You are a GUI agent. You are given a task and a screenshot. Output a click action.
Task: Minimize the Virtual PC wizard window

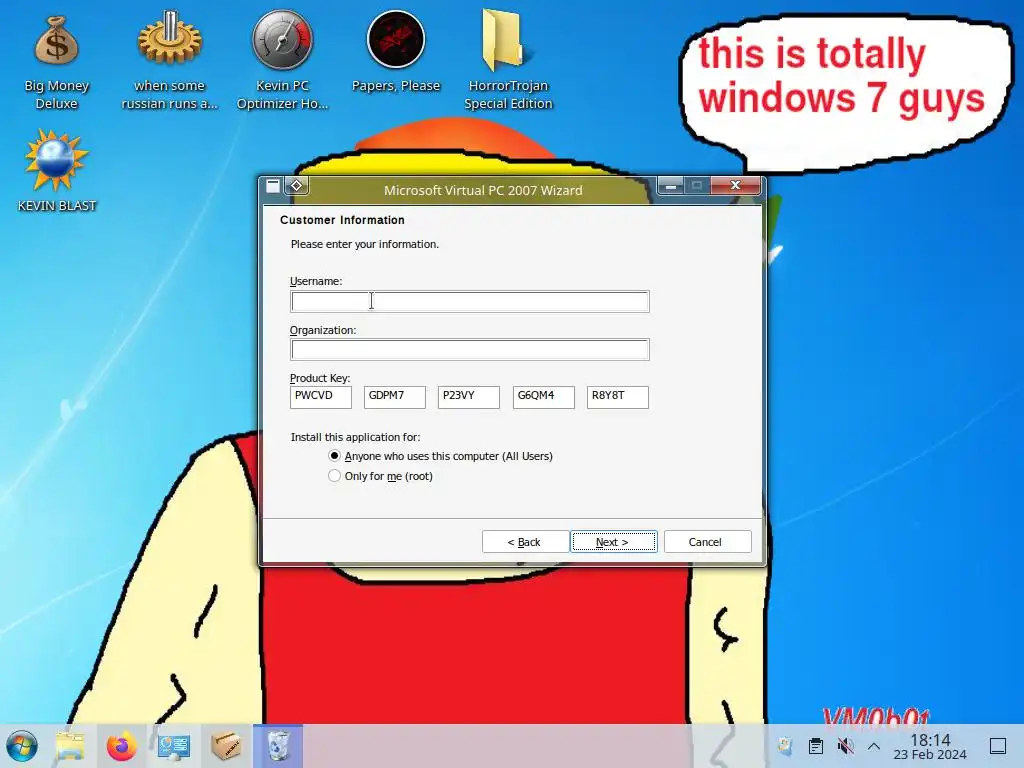[671, 186]
